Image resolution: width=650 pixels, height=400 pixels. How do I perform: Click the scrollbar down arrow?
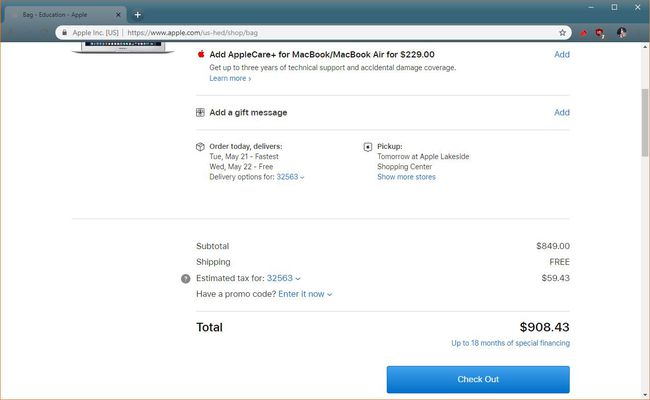pyautogui.click(x=645, y=395)
